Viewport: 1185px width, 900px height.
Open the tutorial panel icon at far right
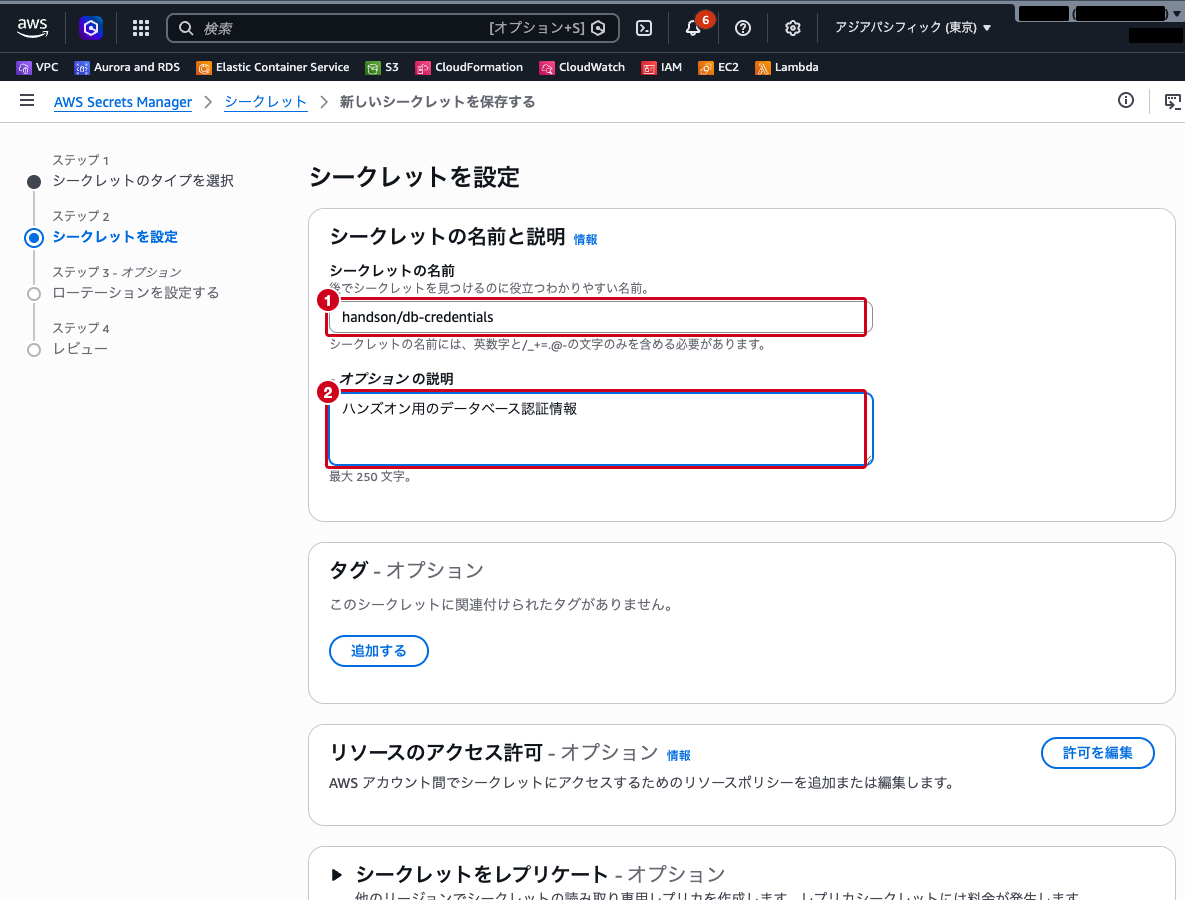[1173, 101]
